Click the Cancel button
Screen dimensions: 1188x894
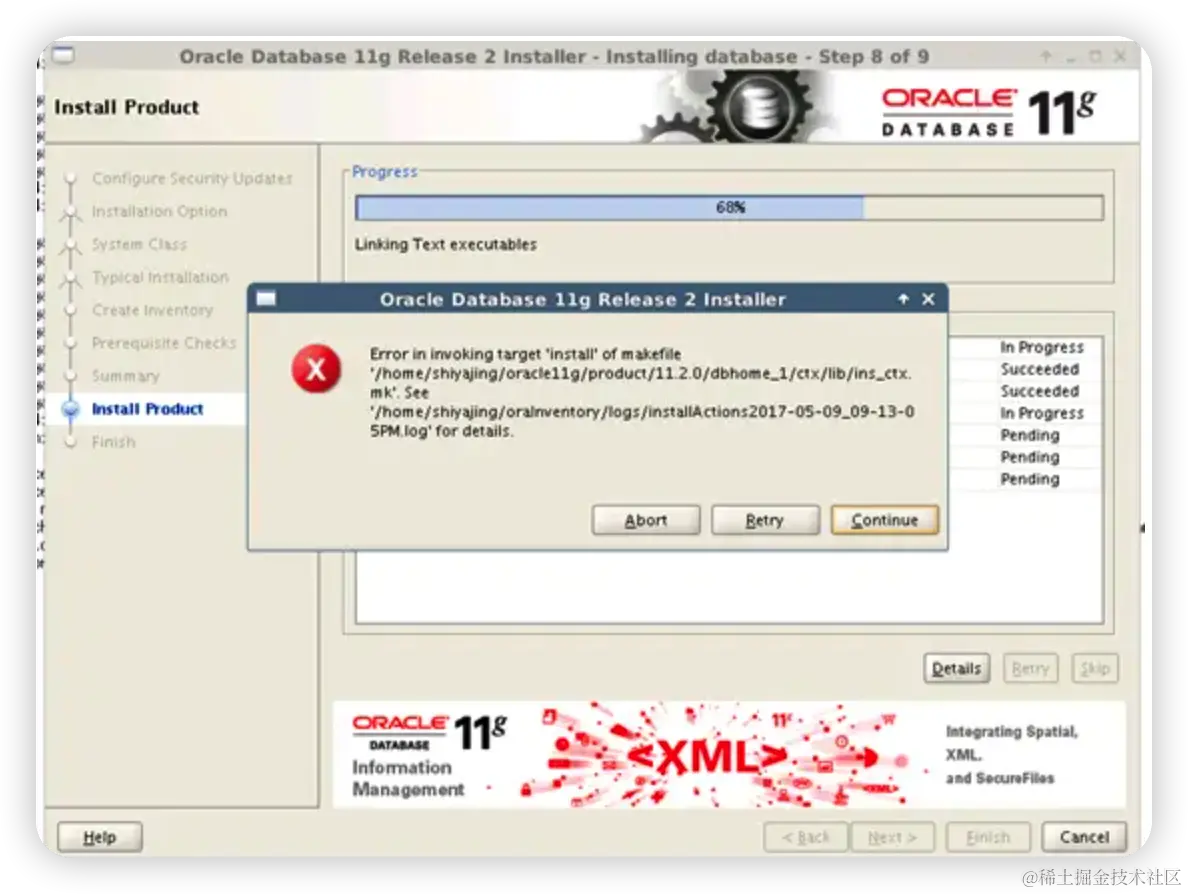[x=1084, y=837]
